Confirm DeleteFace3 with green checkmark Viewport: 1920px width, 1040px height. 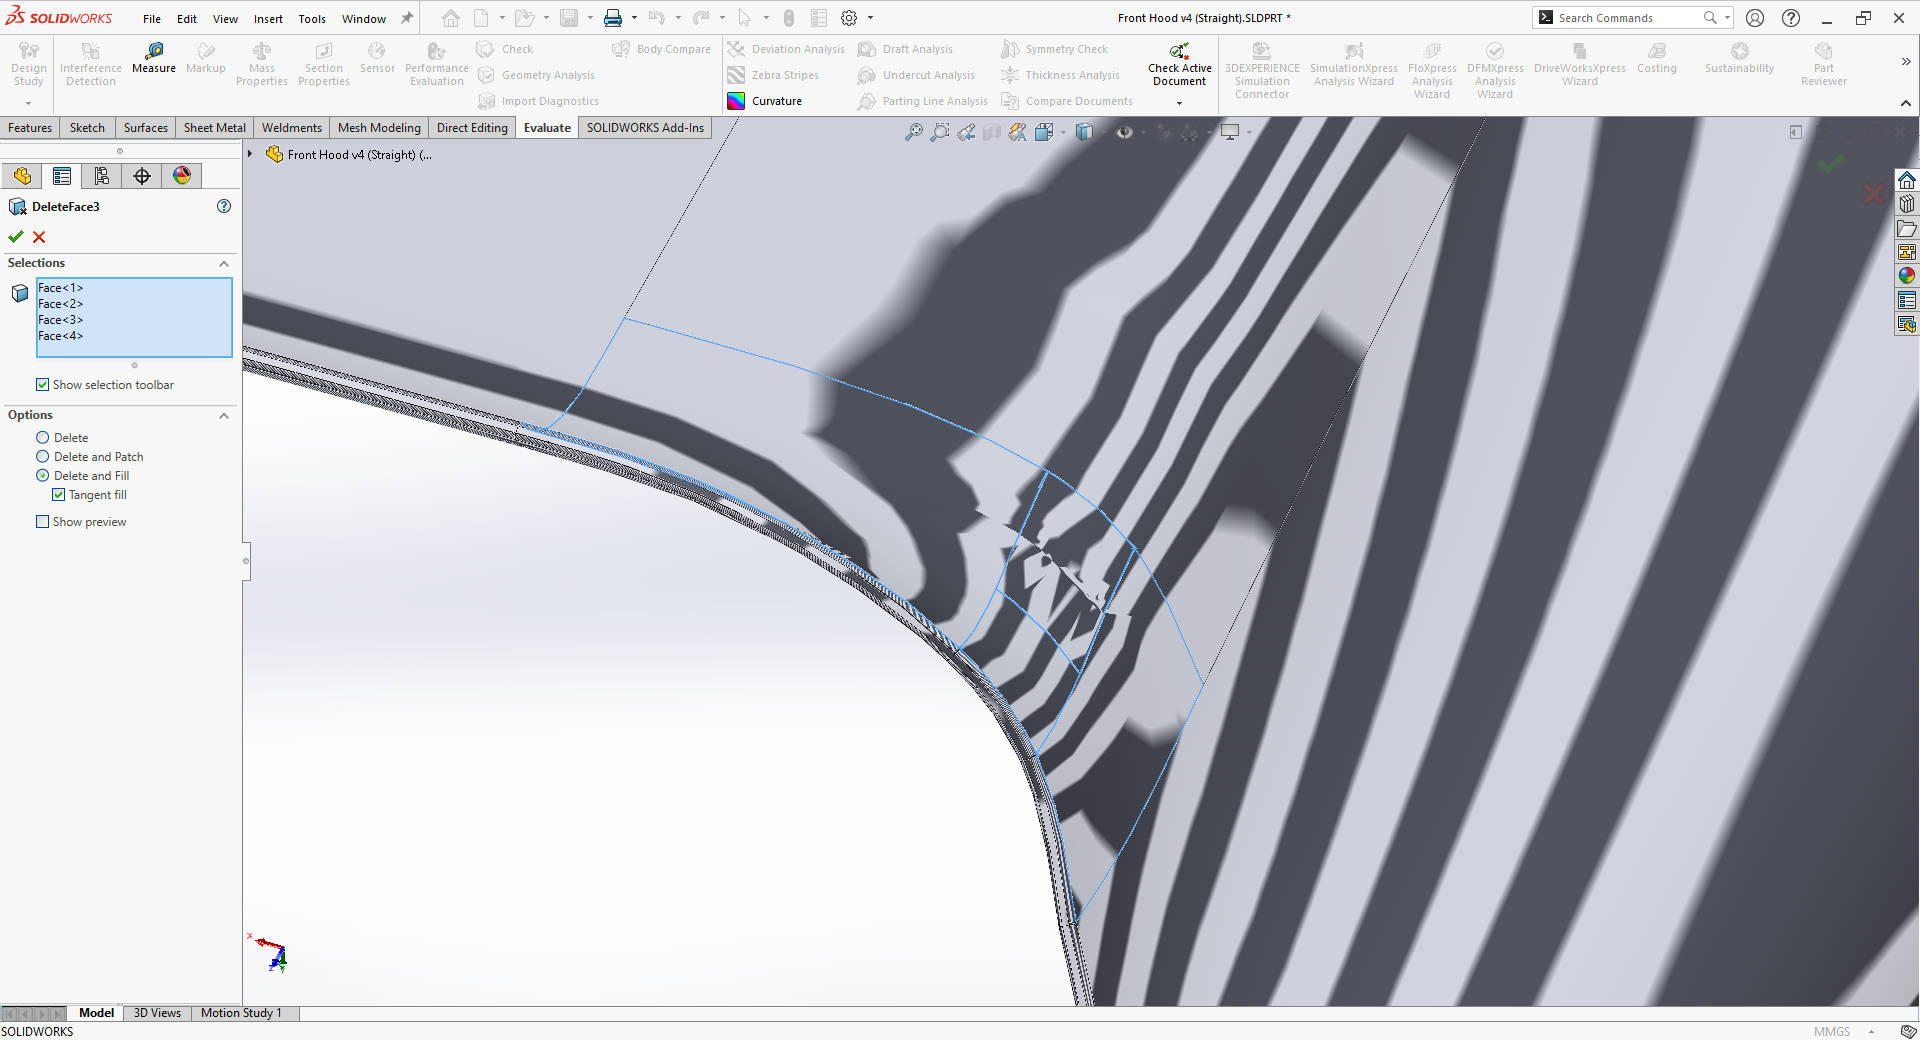tap(15, 237)
